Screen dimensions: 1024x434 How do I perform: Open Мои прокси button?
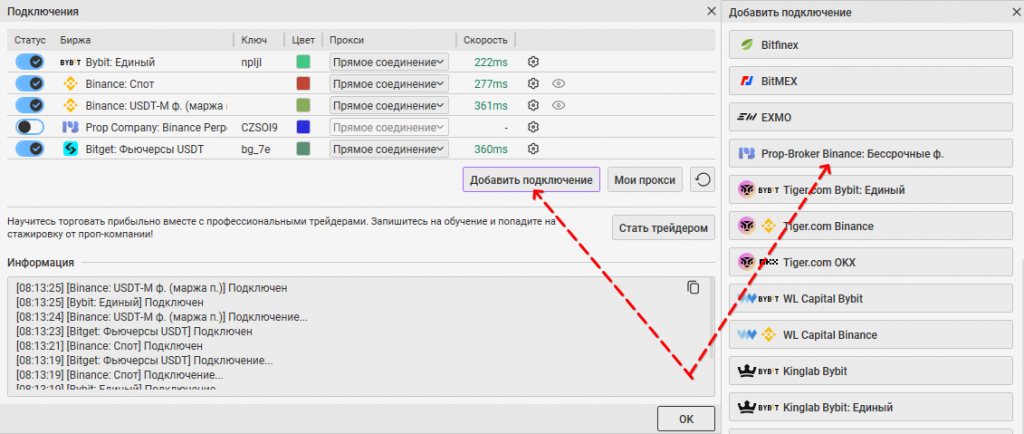645,179
